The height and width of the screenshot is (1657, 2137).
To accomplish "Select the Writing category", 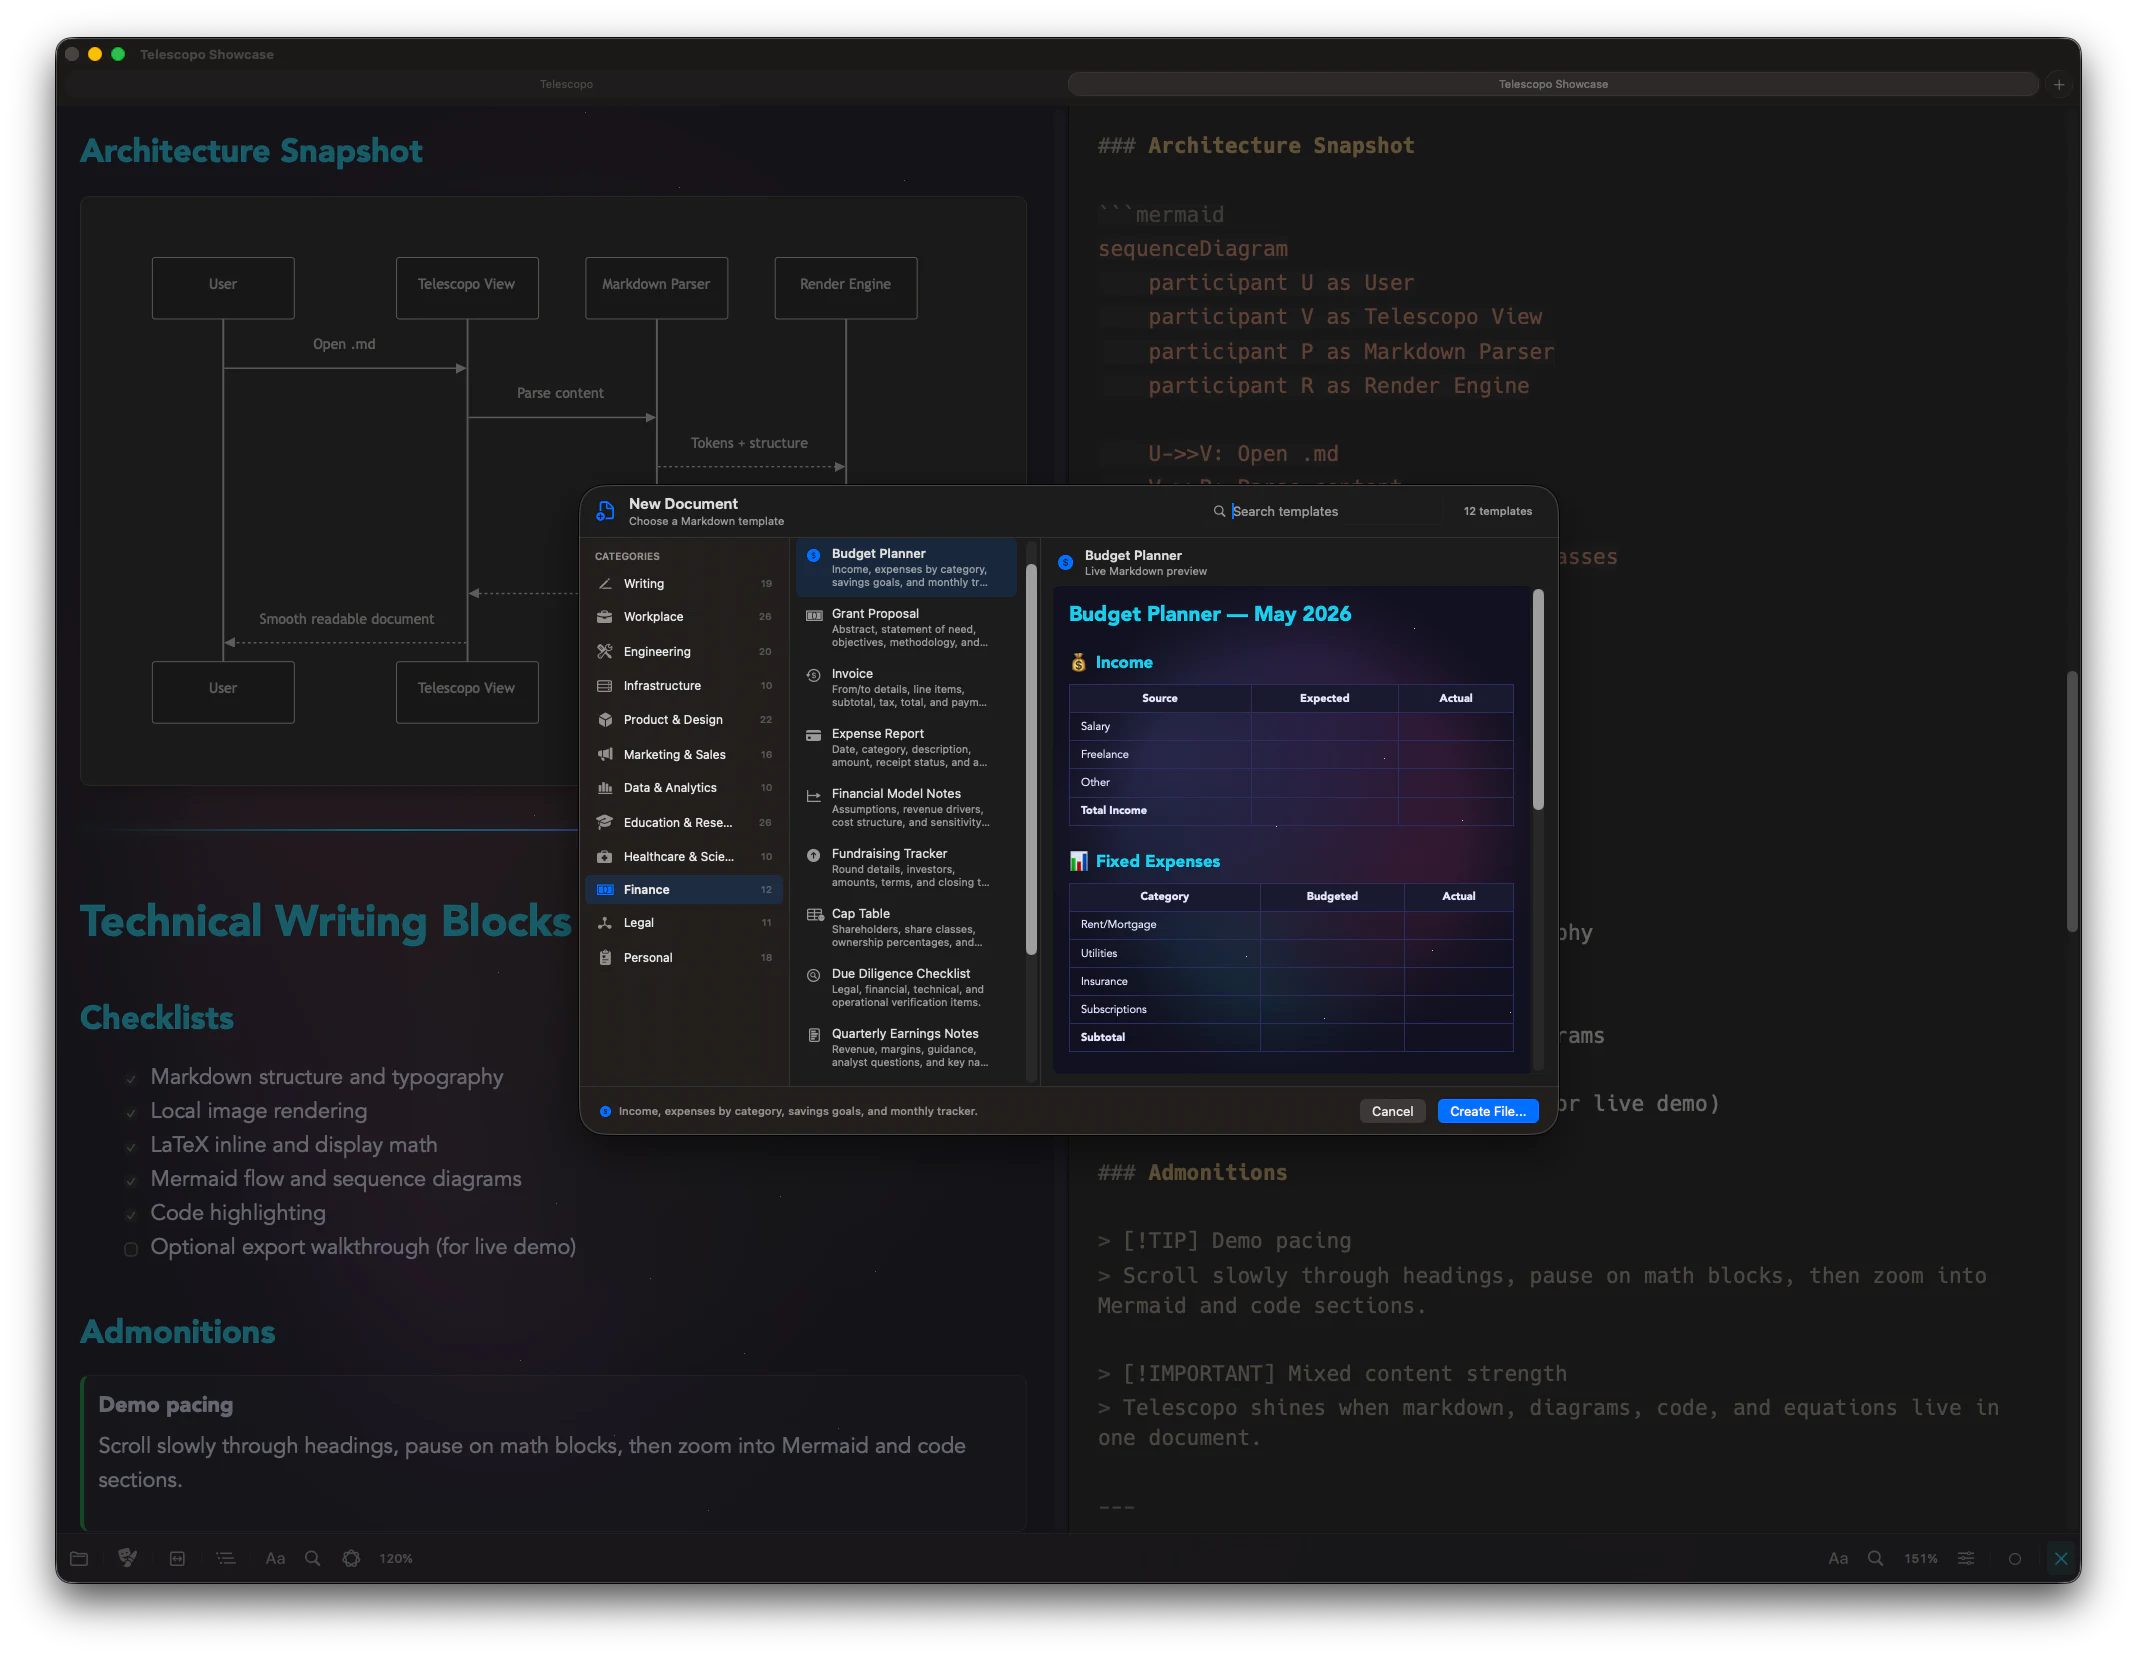I will tap(684, 583).
